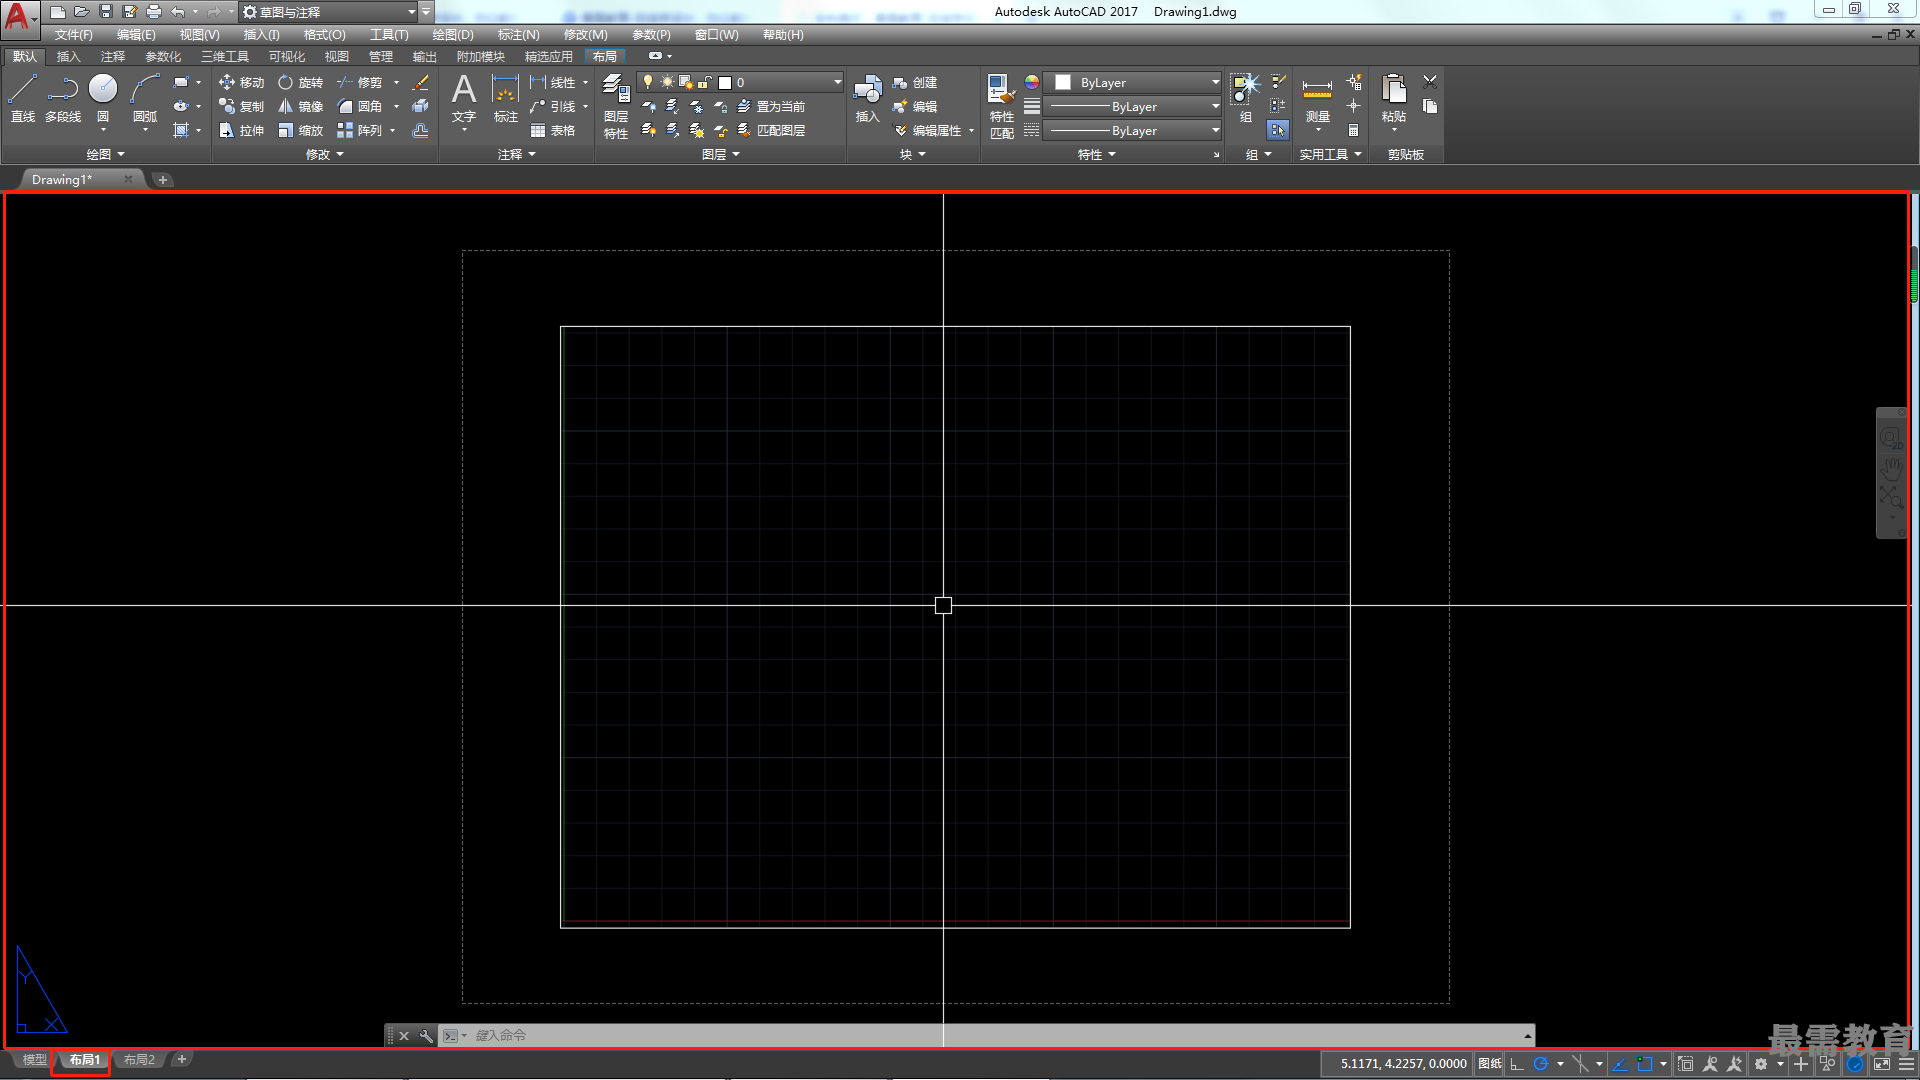Open the Layer Properties (图层特性) manager
The width and height of the screenshot is (1920, 1080).
(616, 105)
